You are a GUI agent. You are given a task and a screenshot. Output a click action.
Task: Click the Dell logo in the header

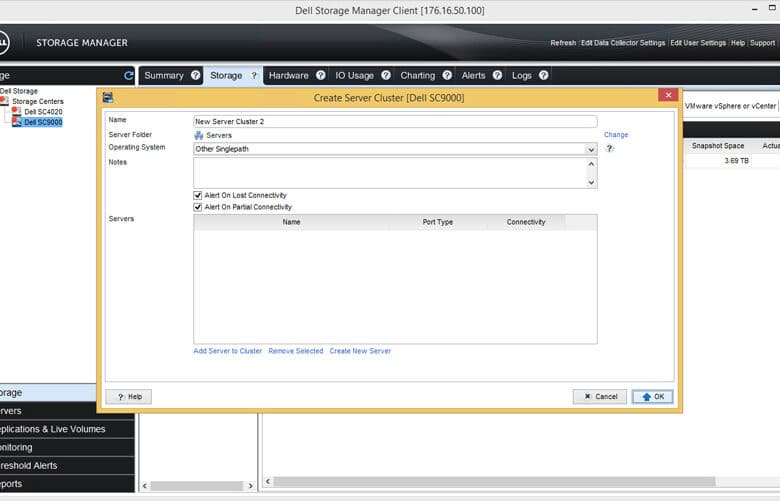point(3,43)
